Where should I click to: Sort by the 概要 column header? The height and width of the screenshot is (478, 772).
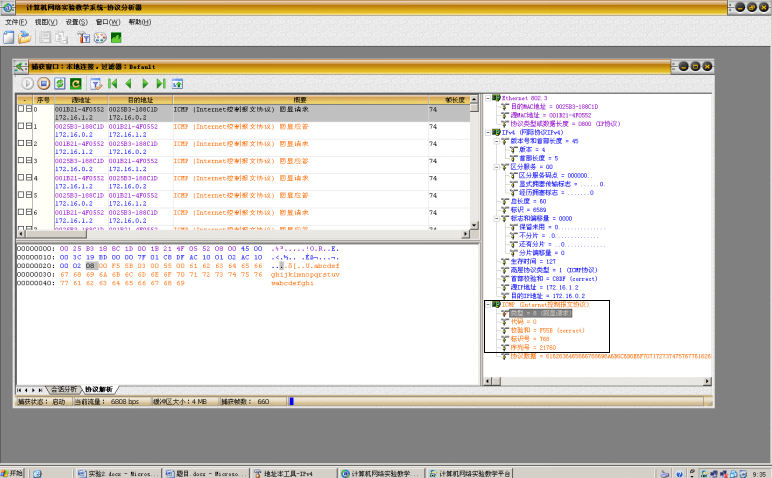point(300,100)
